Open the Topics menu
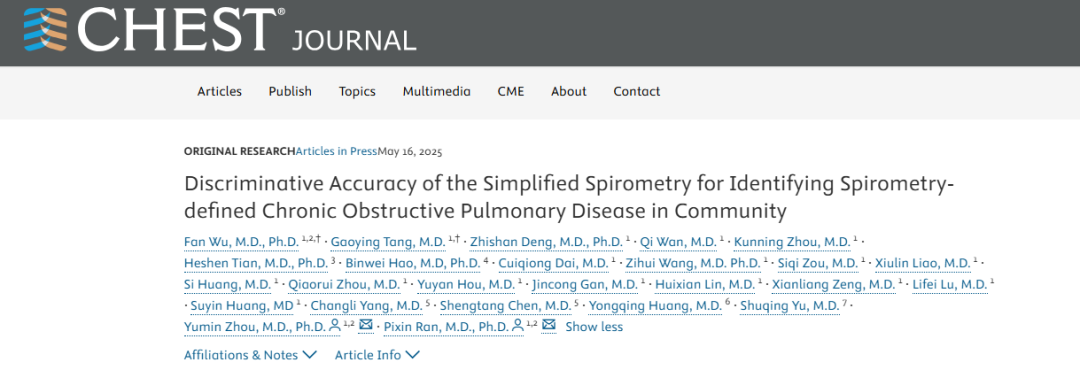Screen dimensions: 1080x370 coord(357,91)
